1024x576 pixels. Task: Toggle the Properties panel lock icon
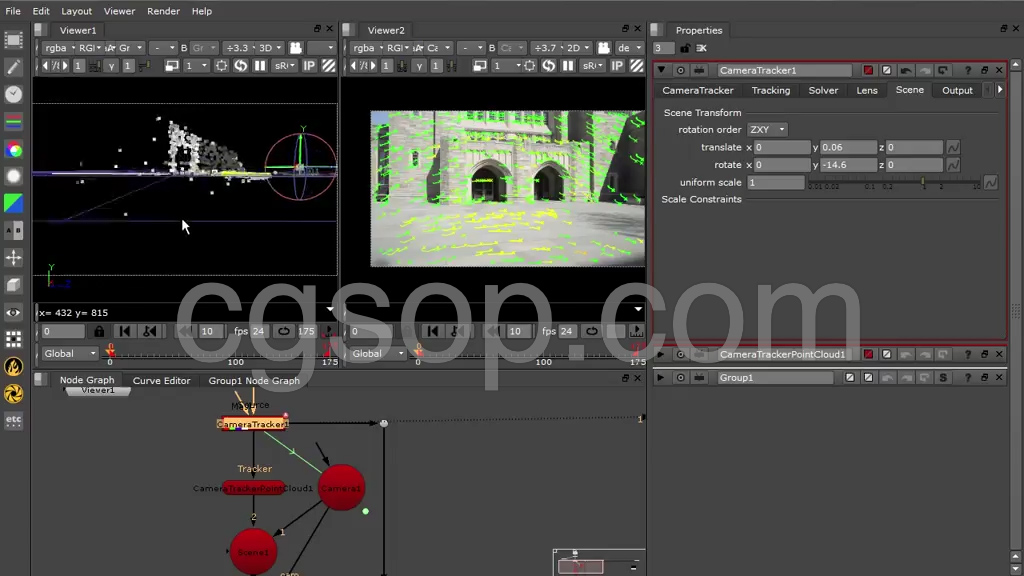pos(684,48)
